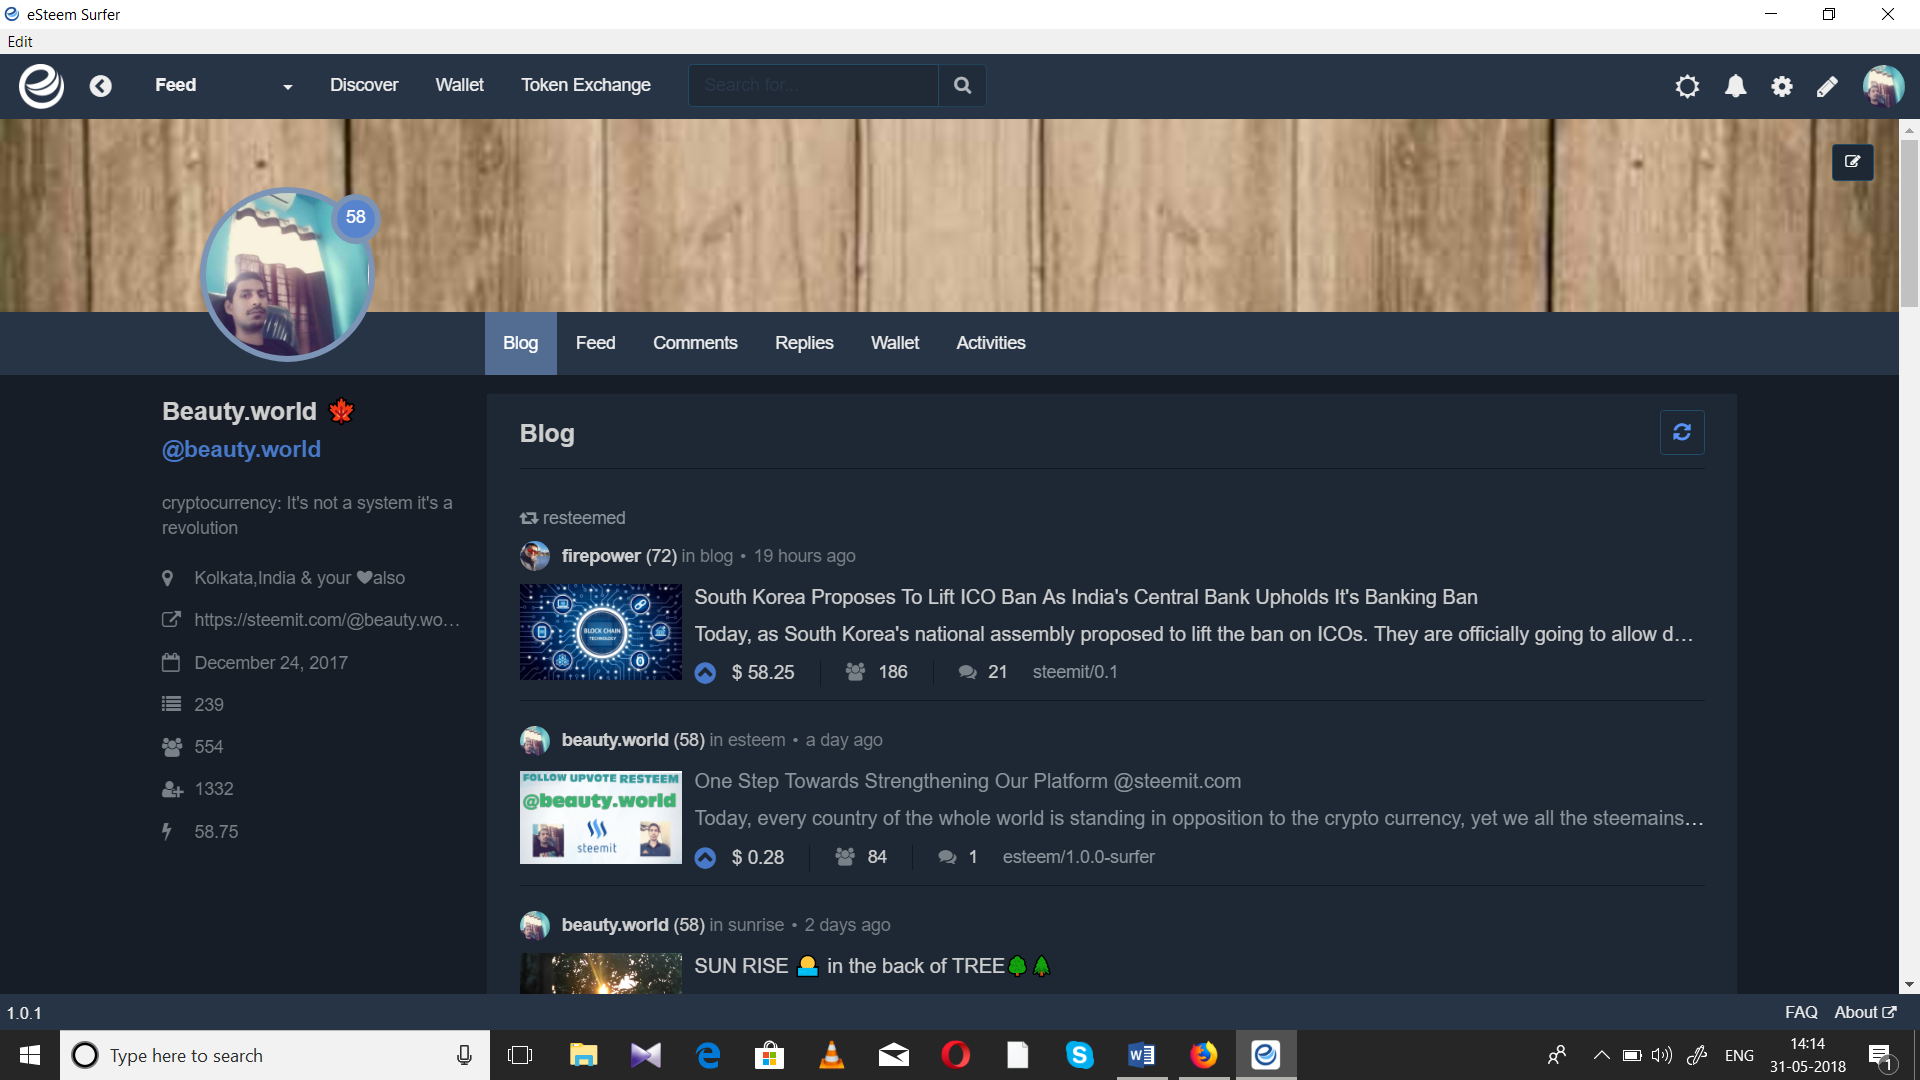Open the About link in footer
1920x1080 pixels.
(x=1864, y=1013)
